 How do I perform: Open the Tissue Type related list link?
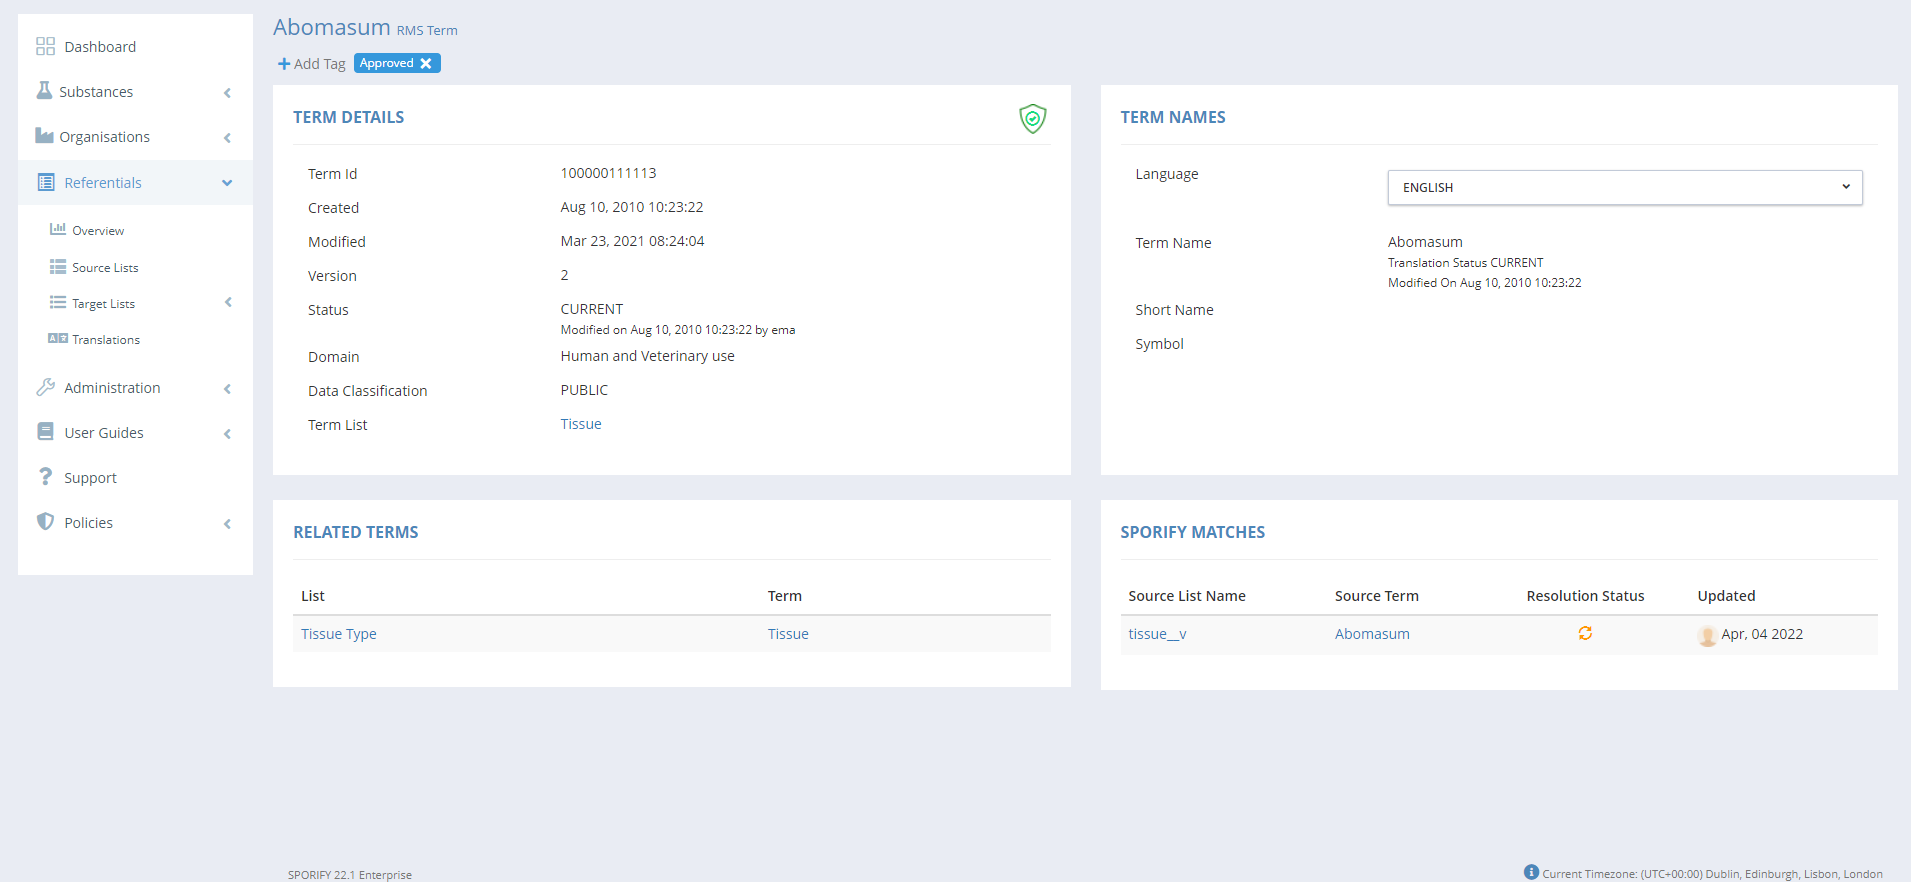point(339,634)
